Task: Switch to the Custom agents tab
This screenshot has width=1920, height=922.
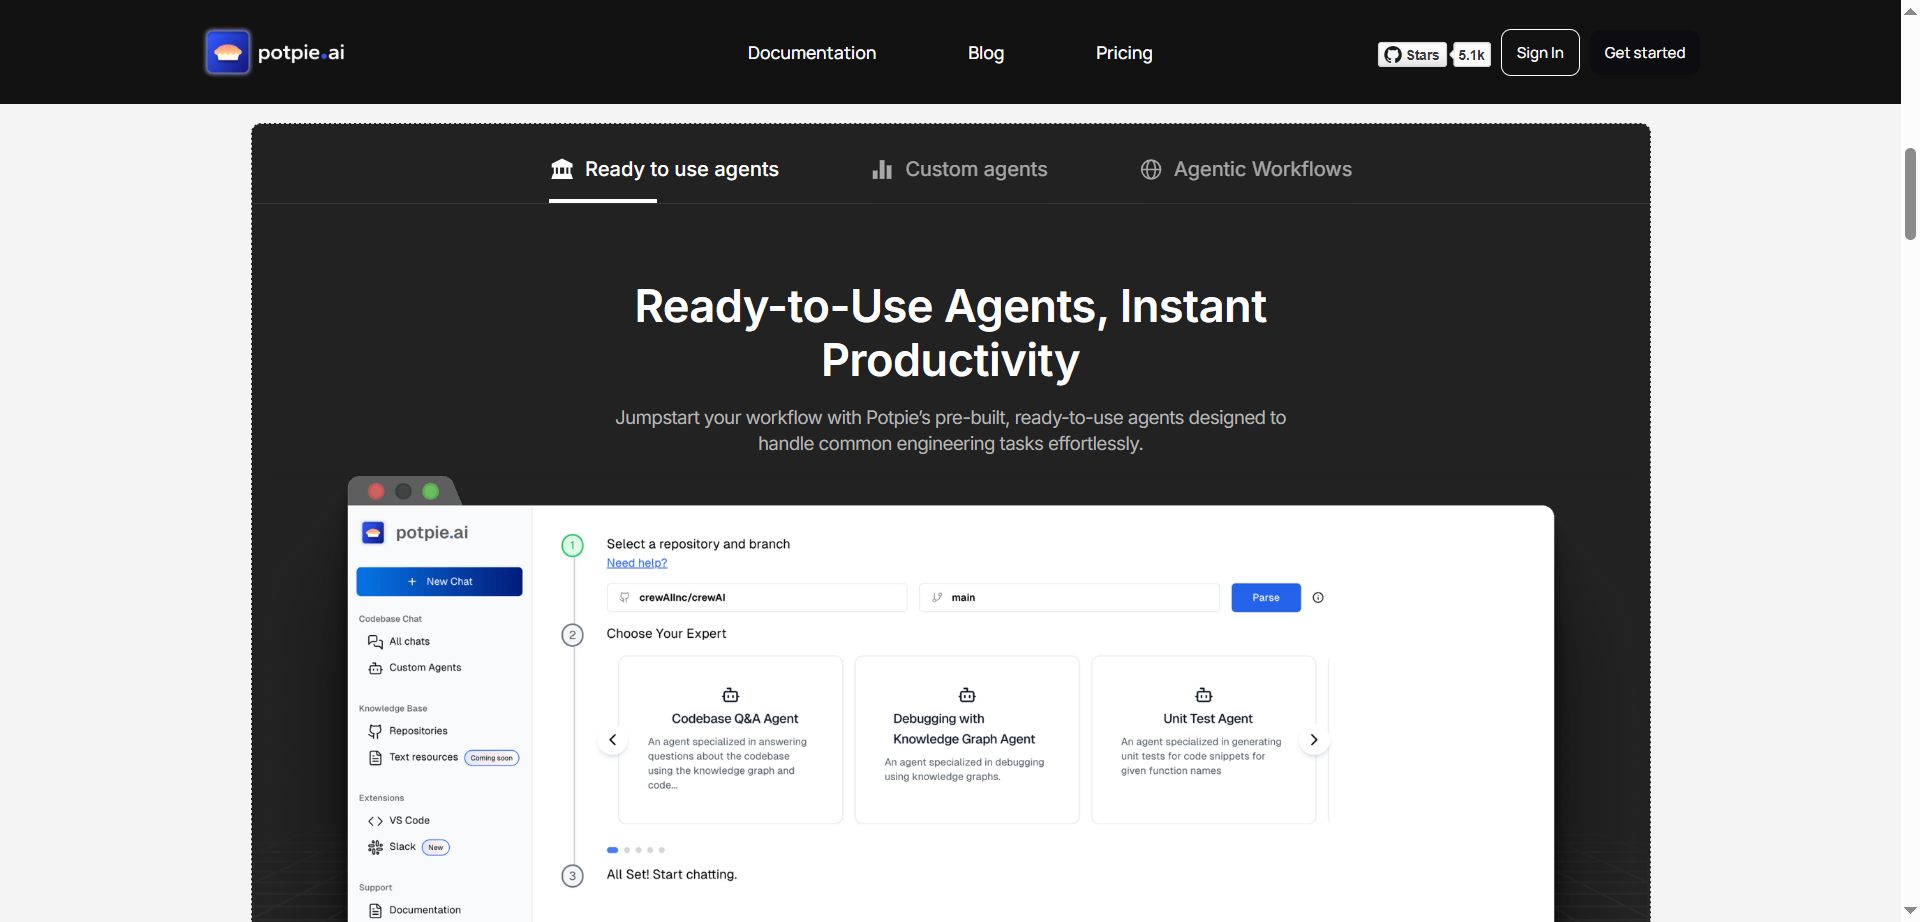Action: click(959, 169)
